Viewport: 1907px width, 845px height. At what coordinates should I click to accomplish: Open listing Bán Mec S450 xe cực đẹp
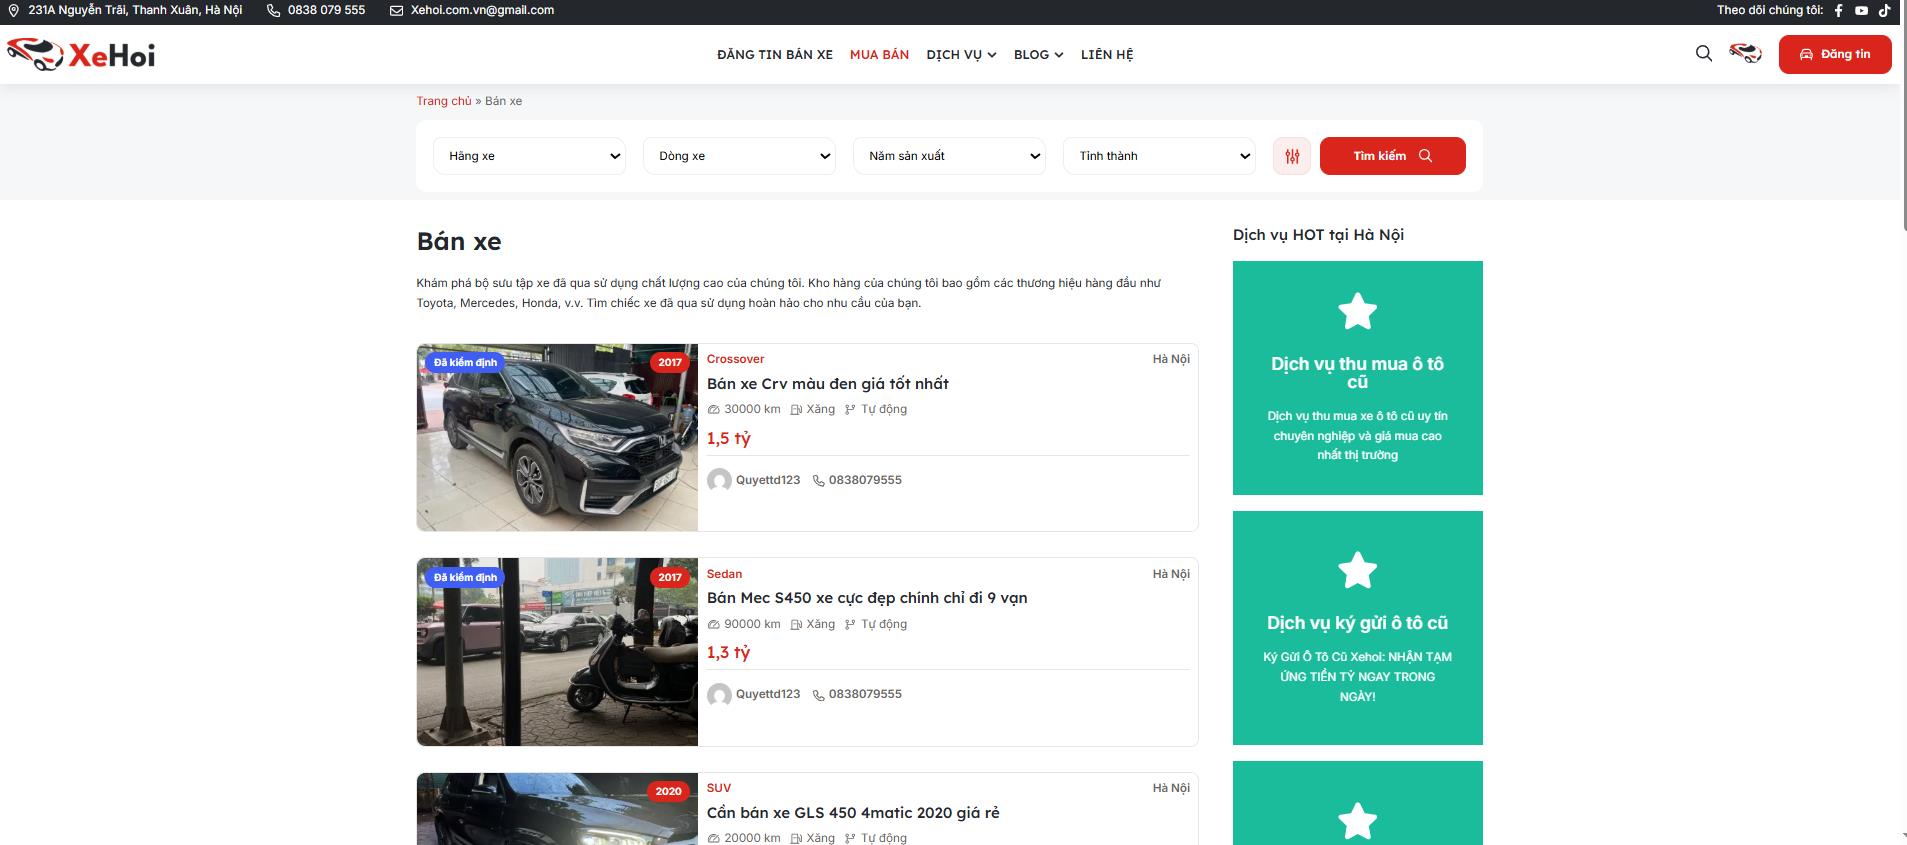click(x=867, y=598)
